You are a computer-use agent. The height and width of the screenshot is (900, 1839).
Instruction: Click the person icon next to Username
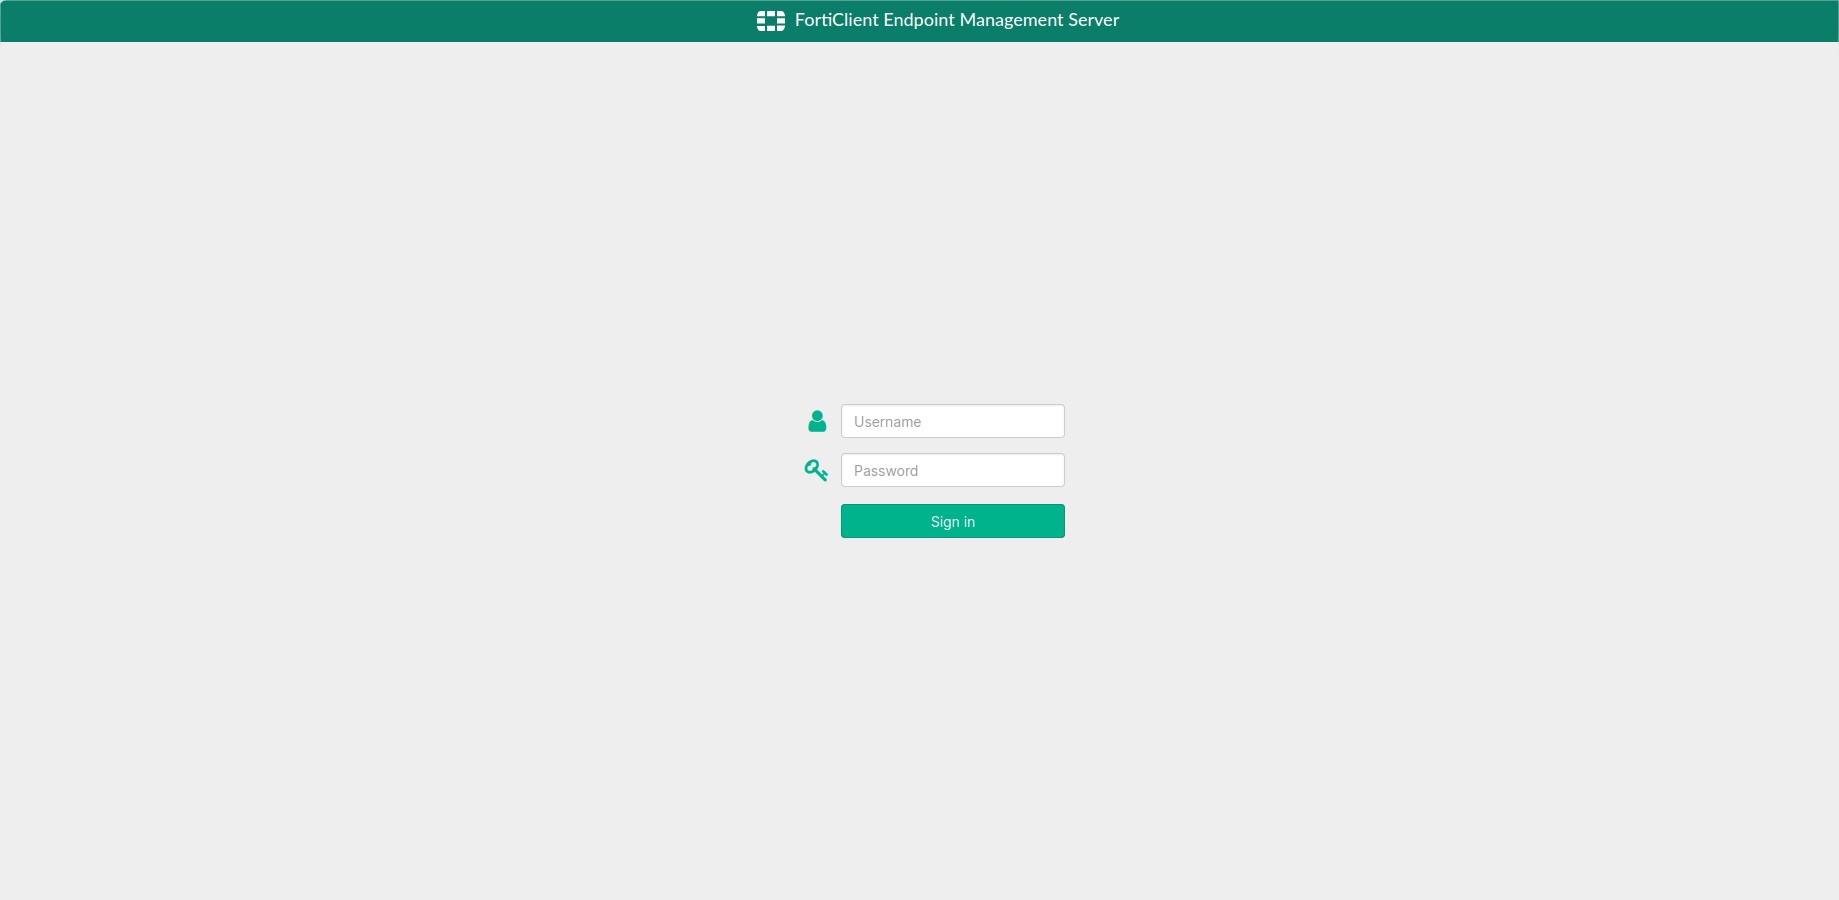pyautogui.click(x=817, y=421)
